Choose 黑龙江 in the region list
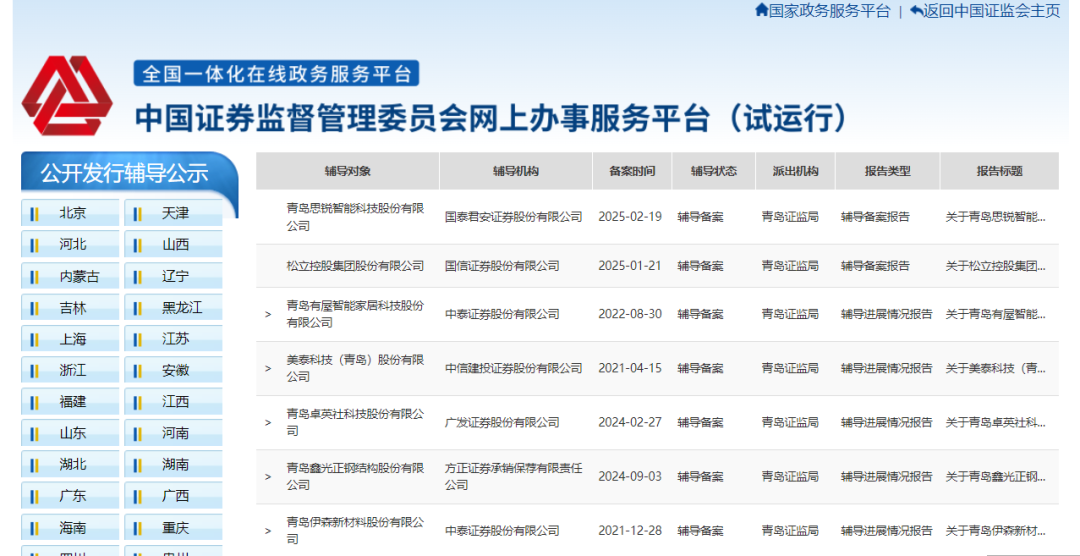Screen dimensions: 1080x556 coord(174,307)
